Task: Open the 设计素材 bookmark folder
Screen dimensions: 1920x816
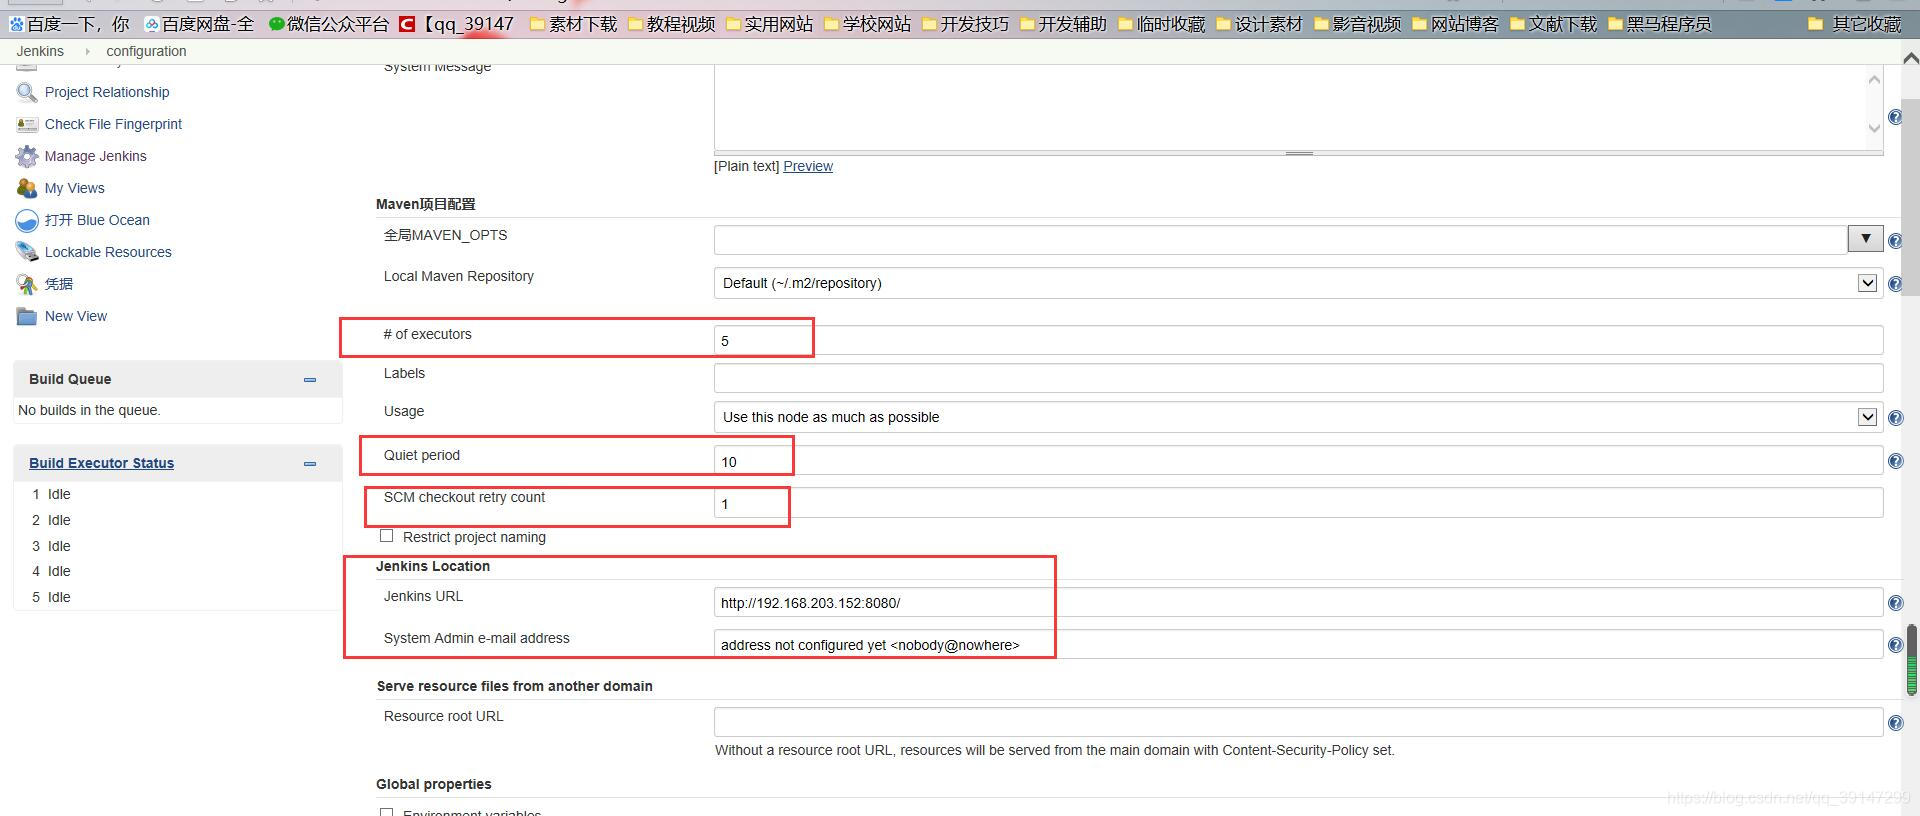Action: click(1260, 24)
